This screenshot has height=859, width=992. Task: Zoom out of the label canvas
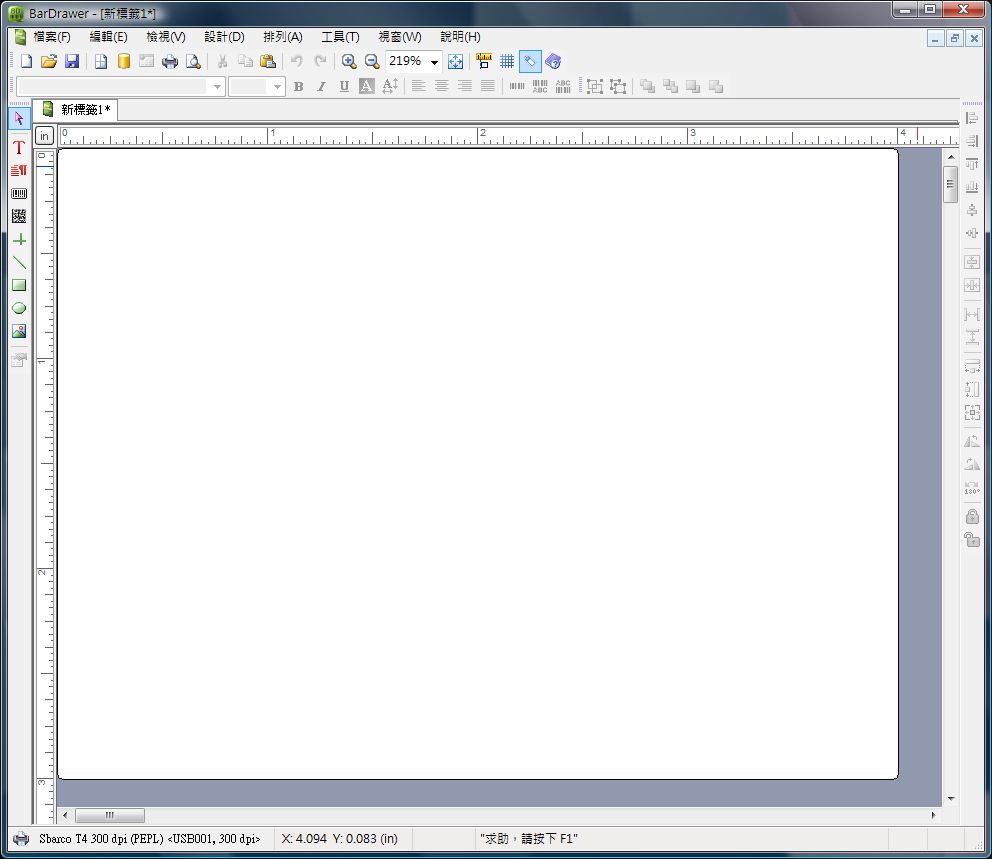(372, 61)
